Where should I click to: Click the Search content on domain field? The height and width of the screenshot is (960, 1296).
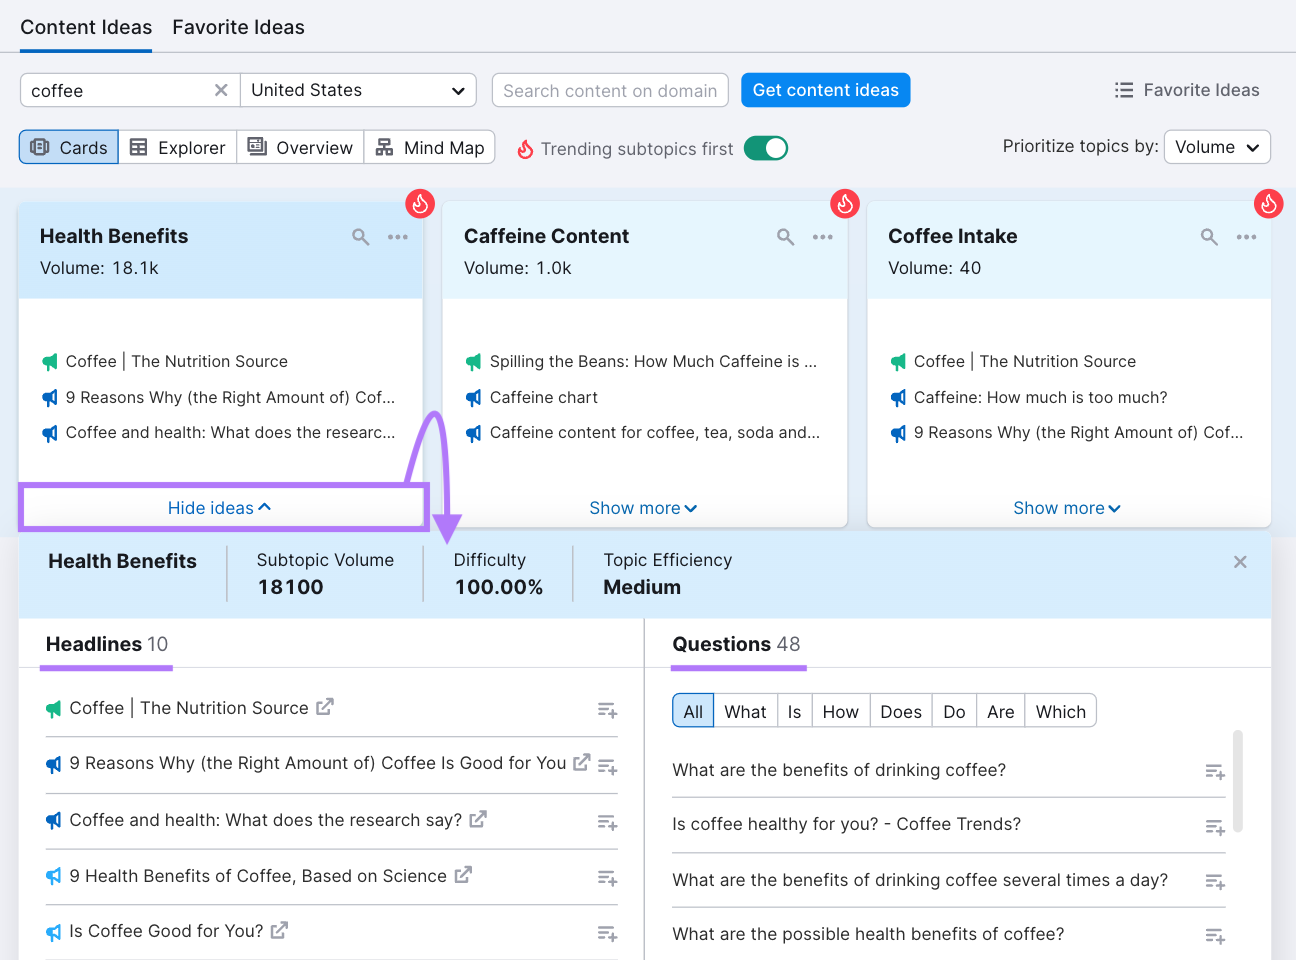click(x=610, y=90)
